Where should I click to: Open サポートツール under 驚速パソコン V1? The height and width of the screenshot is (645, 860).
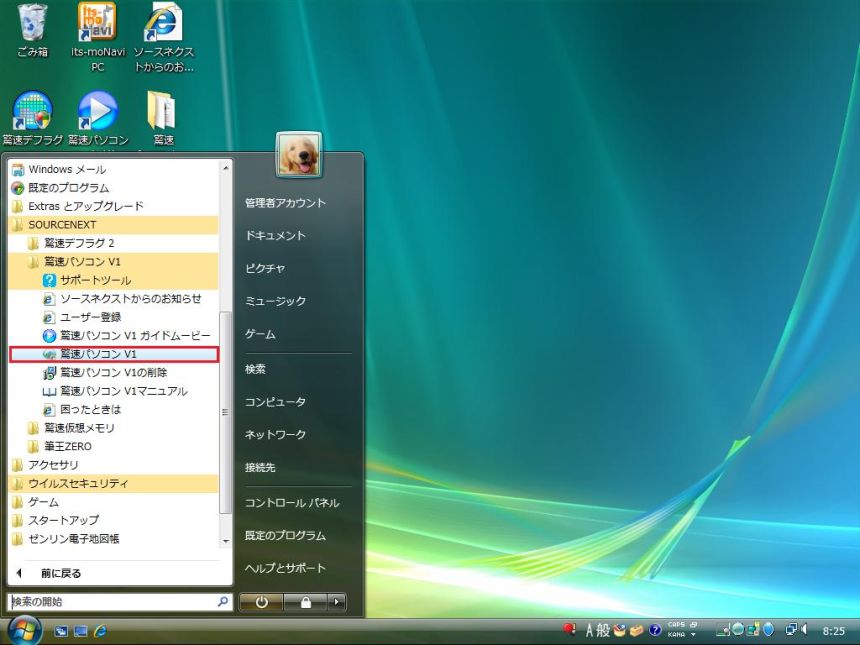[114, 280]
